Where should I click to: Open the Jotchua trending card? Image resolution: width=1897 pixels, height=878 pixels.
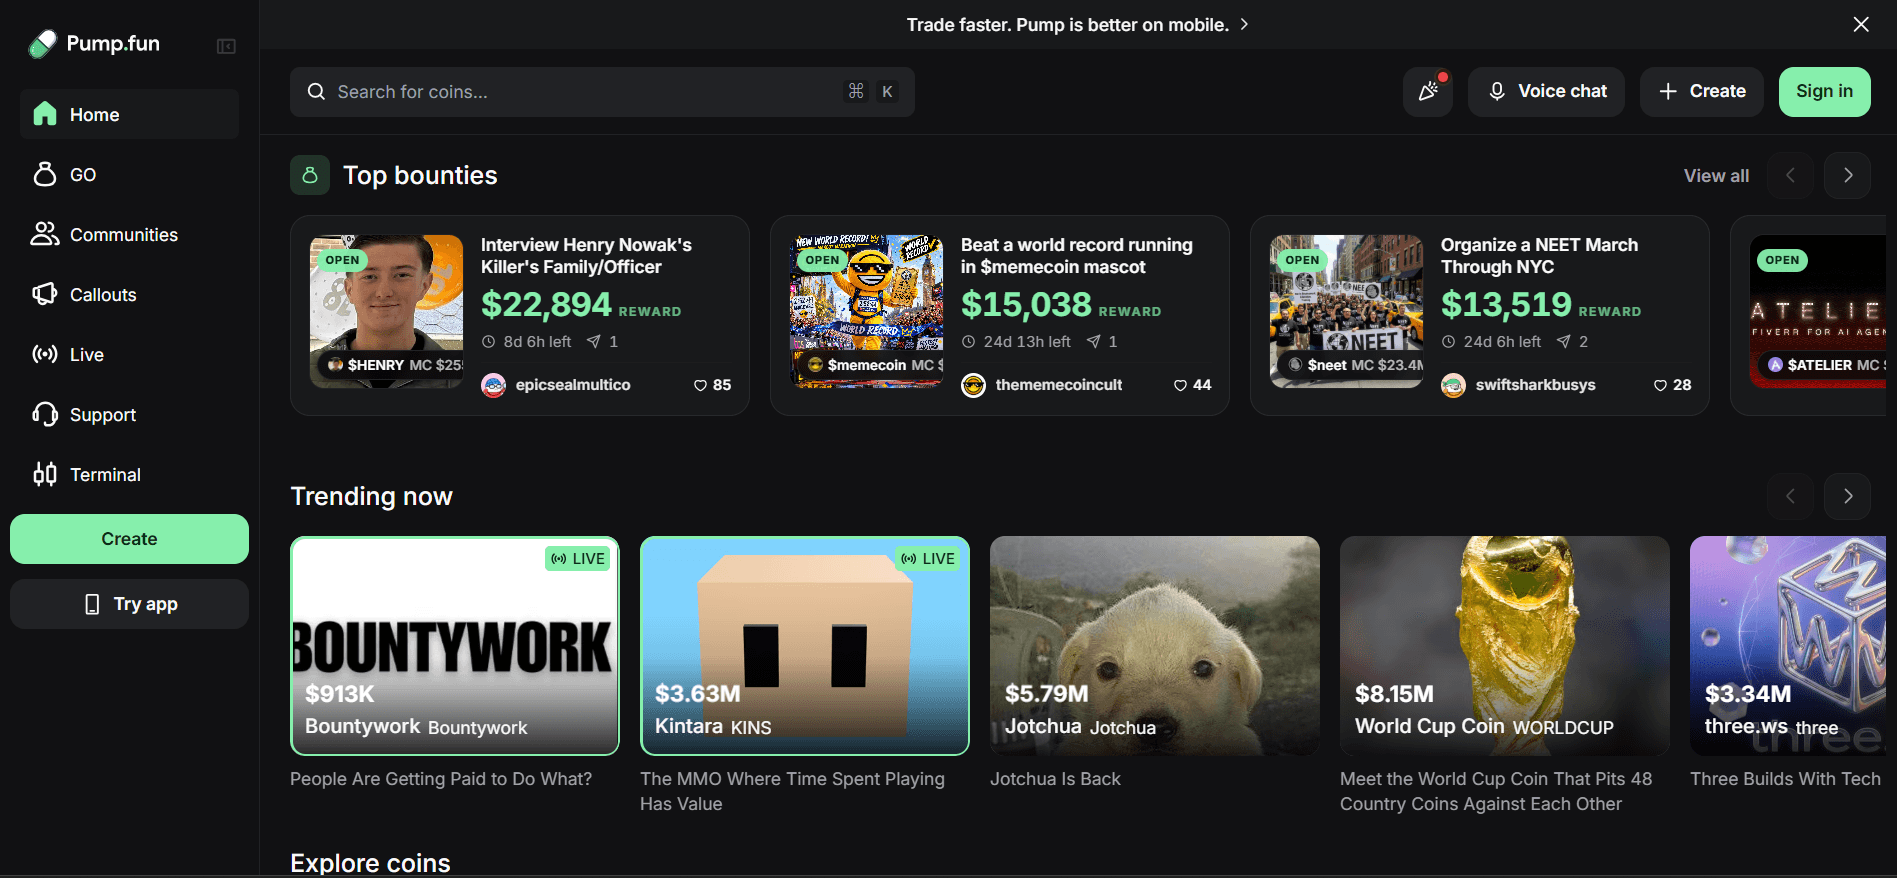1155,646
